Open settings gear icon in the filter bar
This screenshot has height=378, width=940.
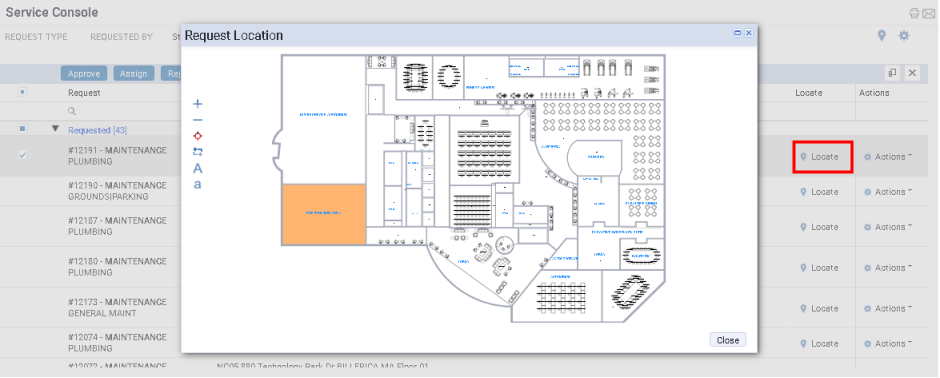(903, 36)
